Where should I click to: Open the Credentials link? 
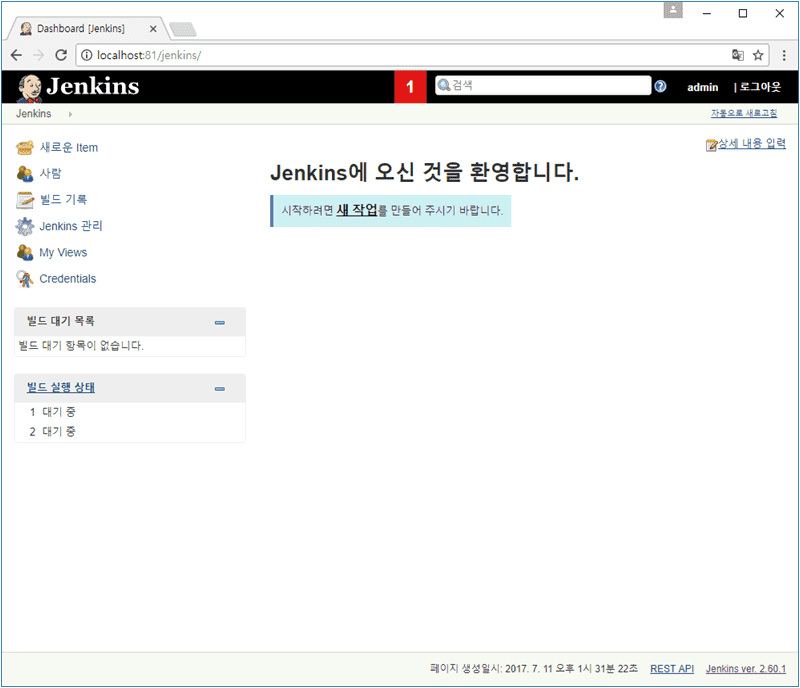pos(68,279)
